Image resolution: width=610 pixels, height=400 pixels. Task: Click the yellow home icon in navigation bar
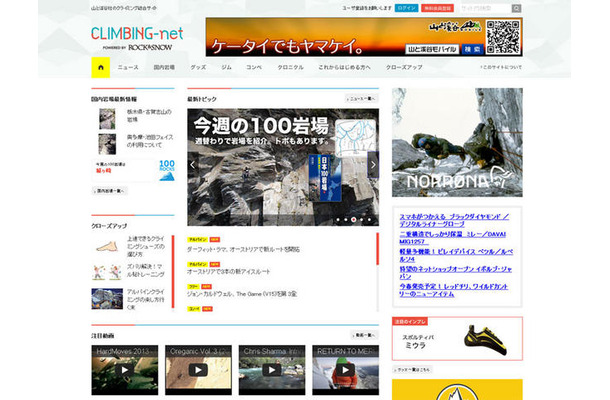click(x=99, y=67)
